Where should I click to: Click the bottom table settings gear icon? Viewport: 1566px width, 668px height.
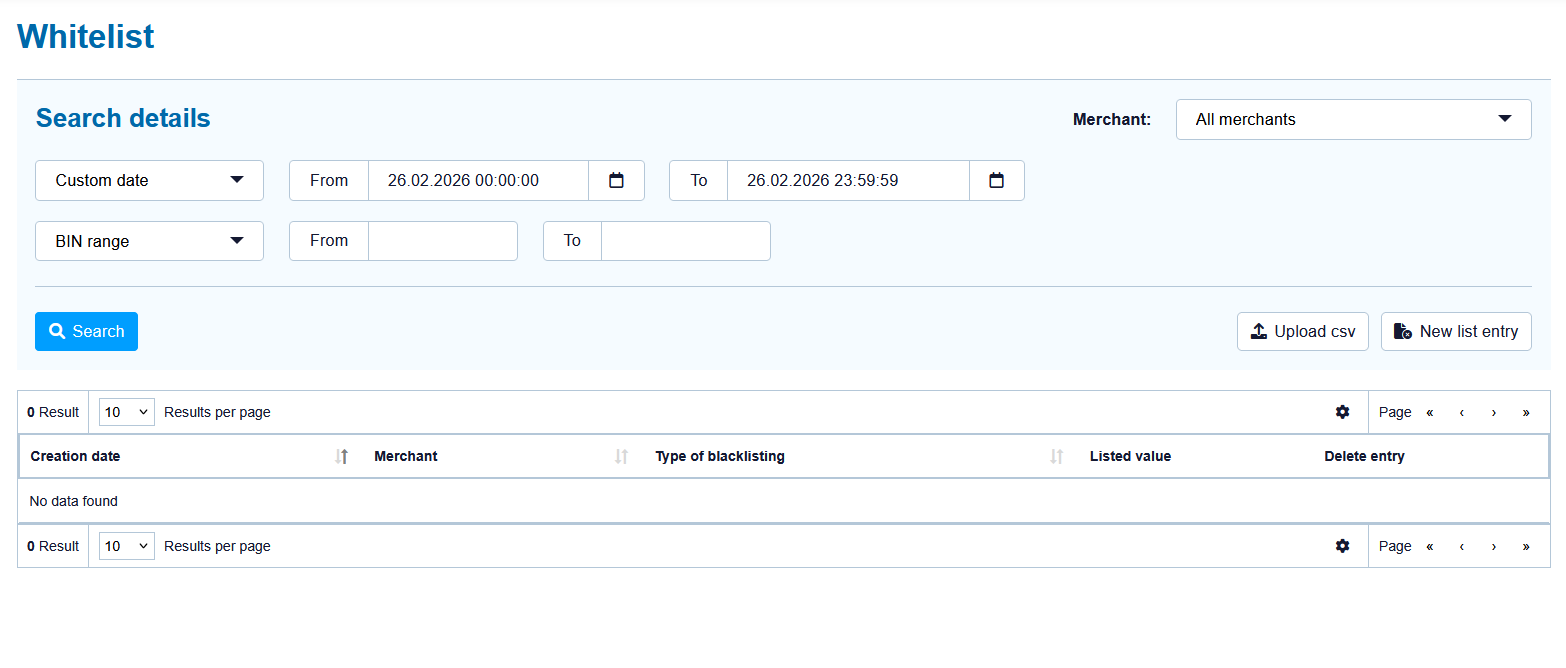(1342, 546)
